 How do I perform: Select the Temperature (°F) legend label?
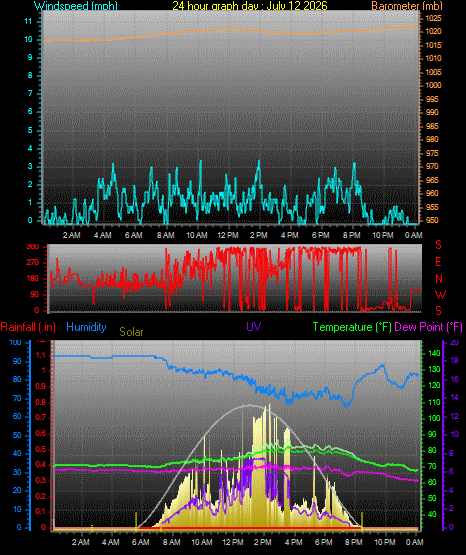pos(352,327)
